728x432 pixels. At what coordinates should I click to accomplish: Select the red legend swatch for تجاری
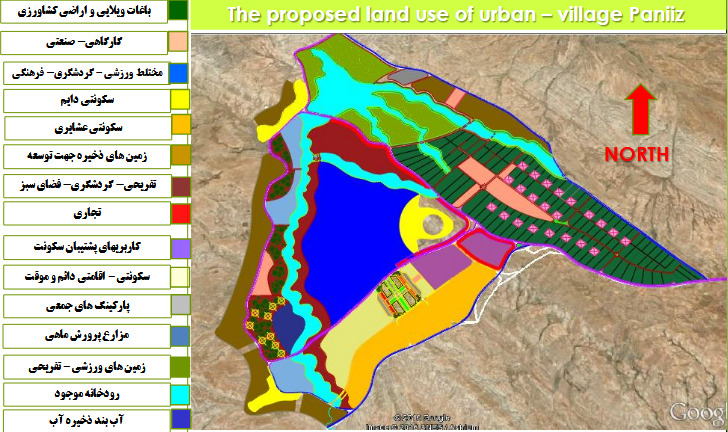click(180, 213)
